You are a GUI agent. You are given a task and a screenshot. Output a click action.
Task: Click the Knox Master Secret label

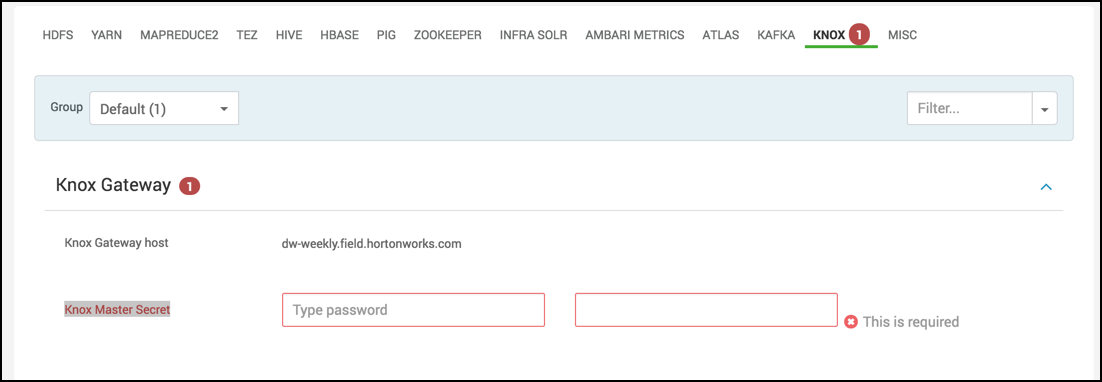click(x=117, y=309)
